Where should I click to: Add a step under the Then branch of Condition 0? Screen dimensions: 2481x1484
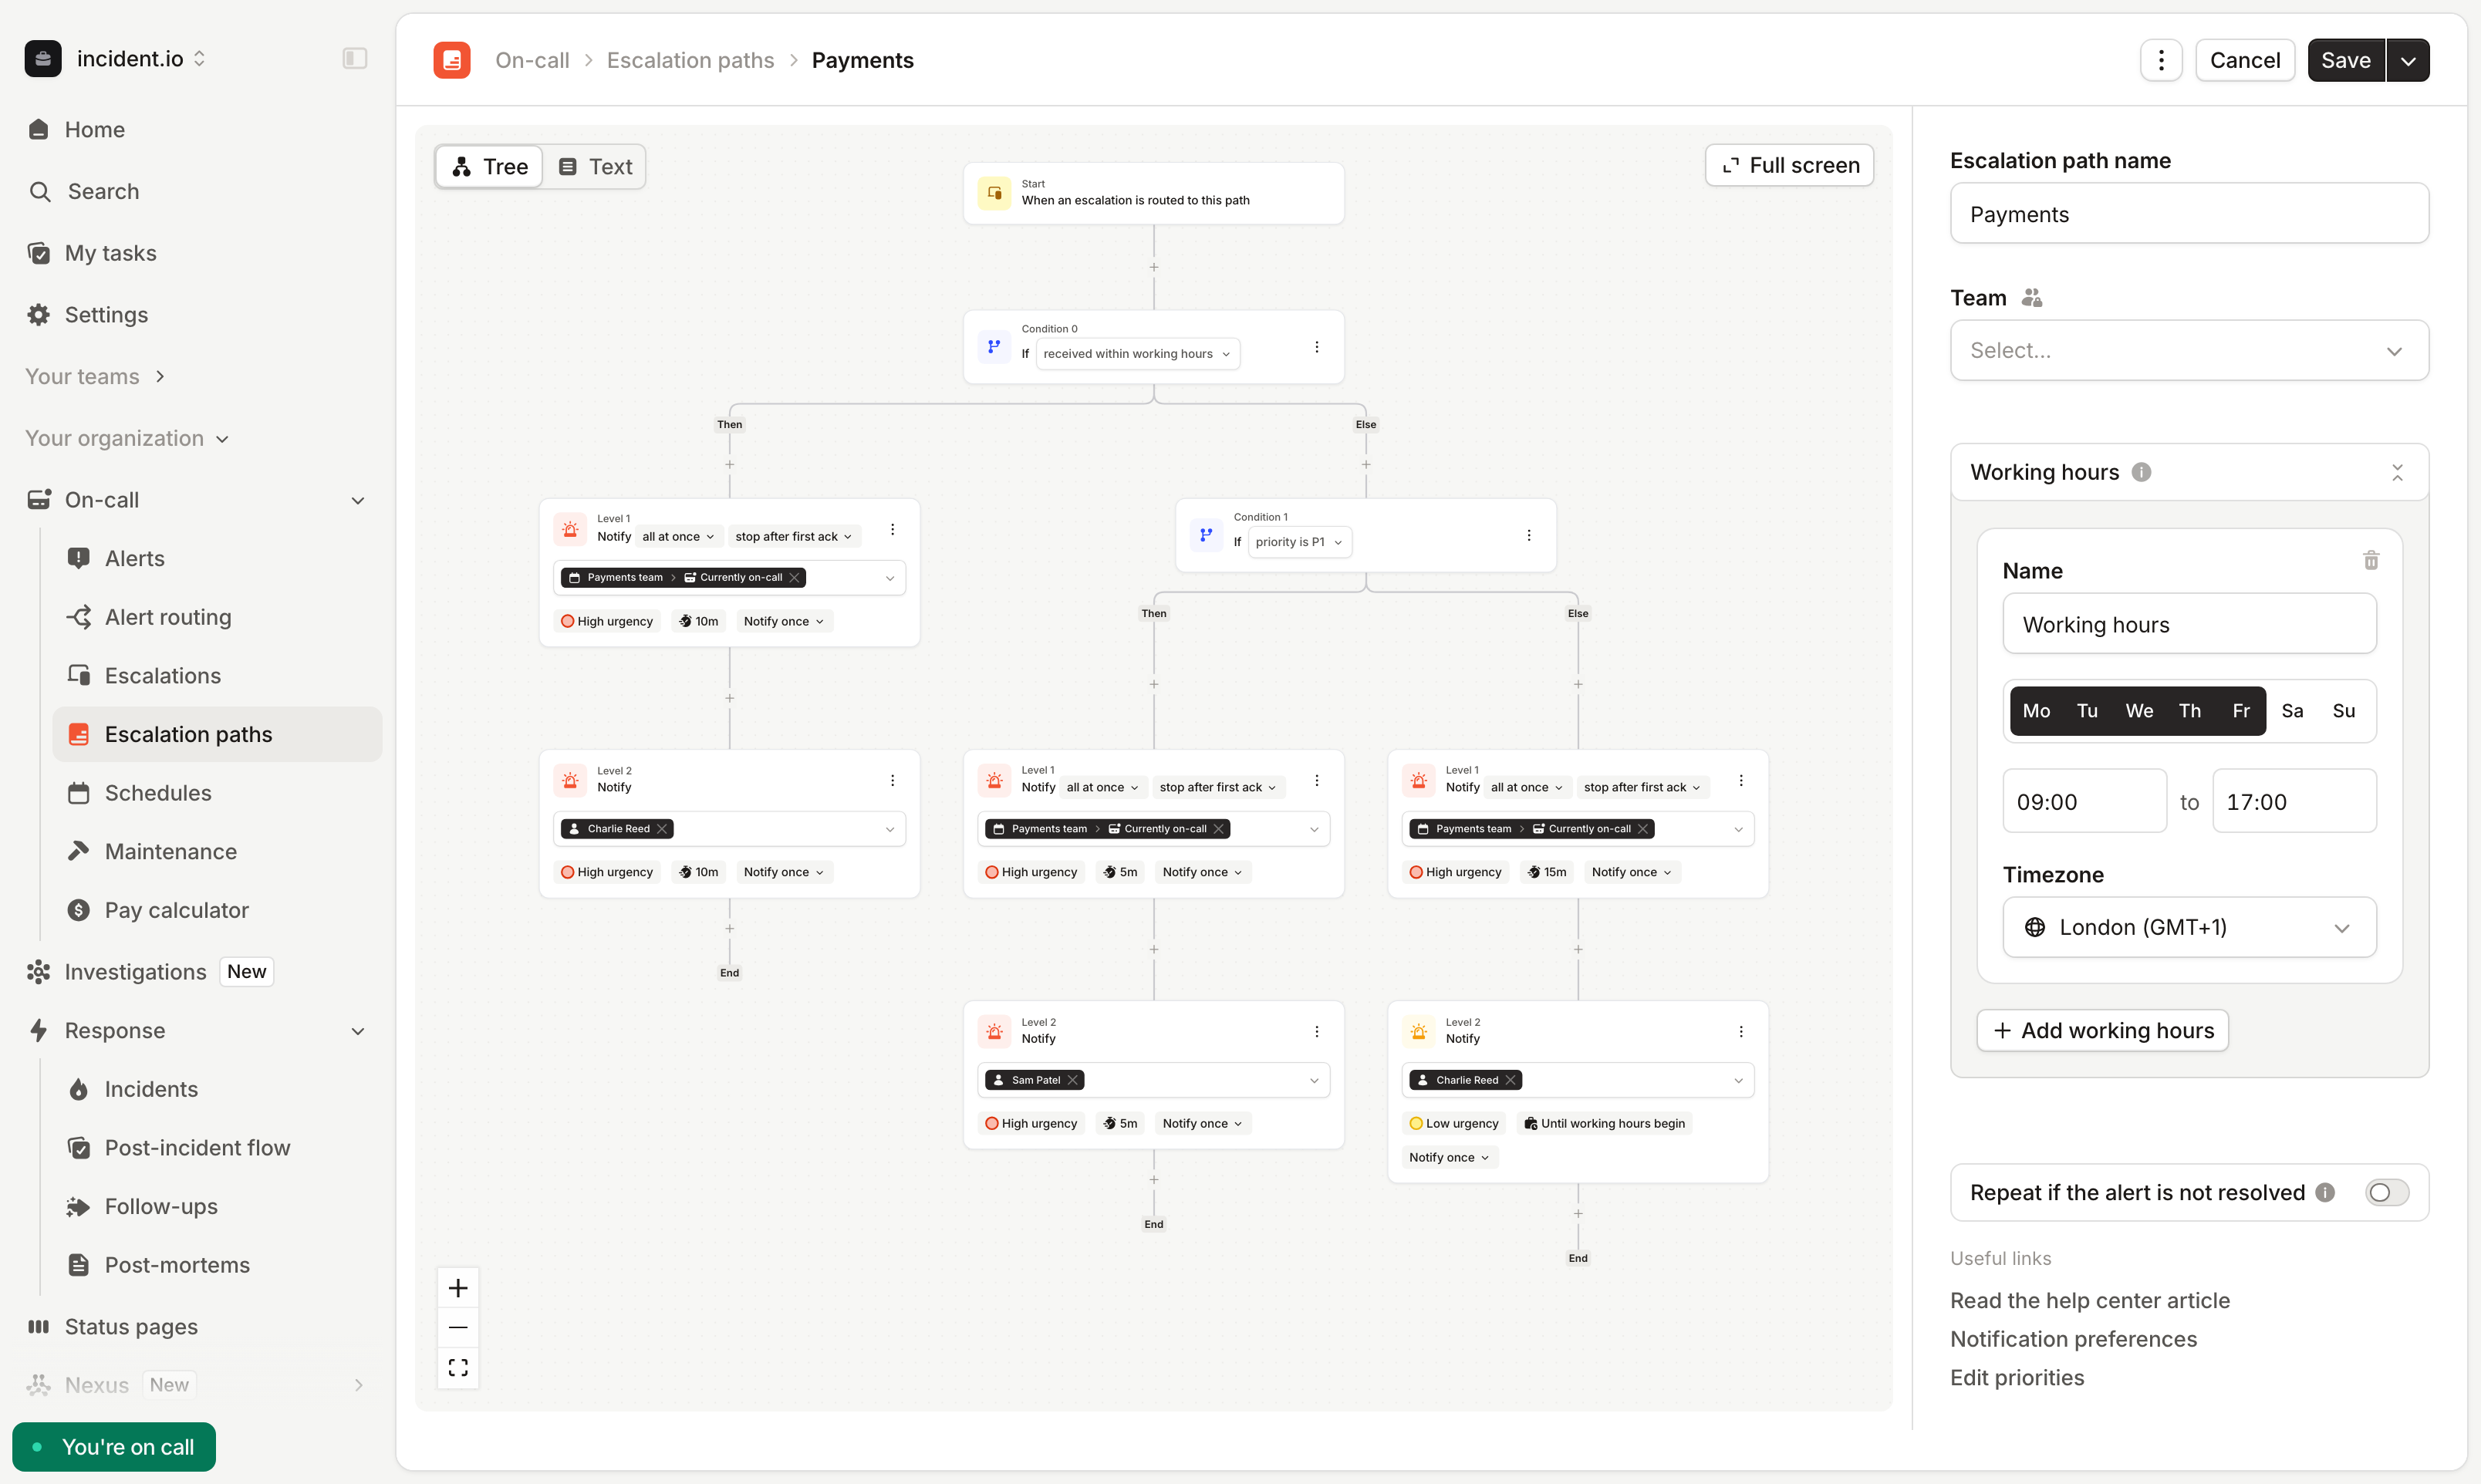pos(730,464)
